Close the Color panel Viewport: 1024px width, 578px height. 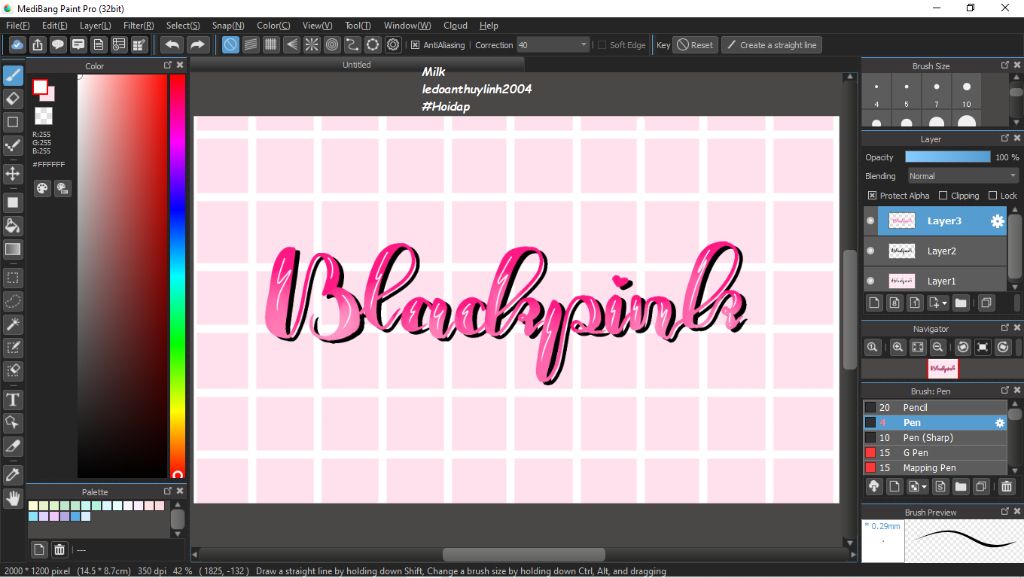tap(180, 65)
